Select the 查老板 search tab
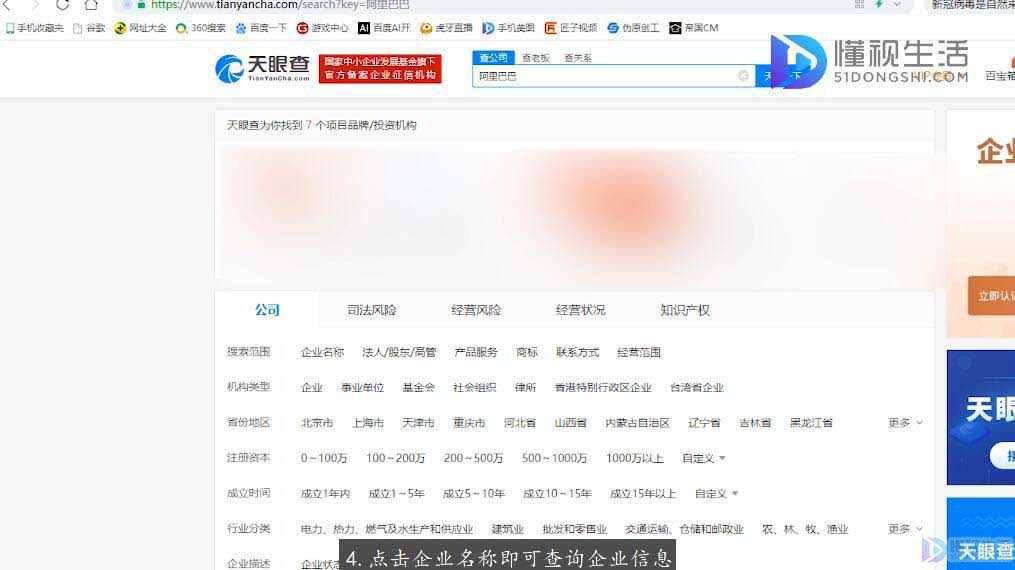Screen dimensions: 1015x570 pos(535,58)
